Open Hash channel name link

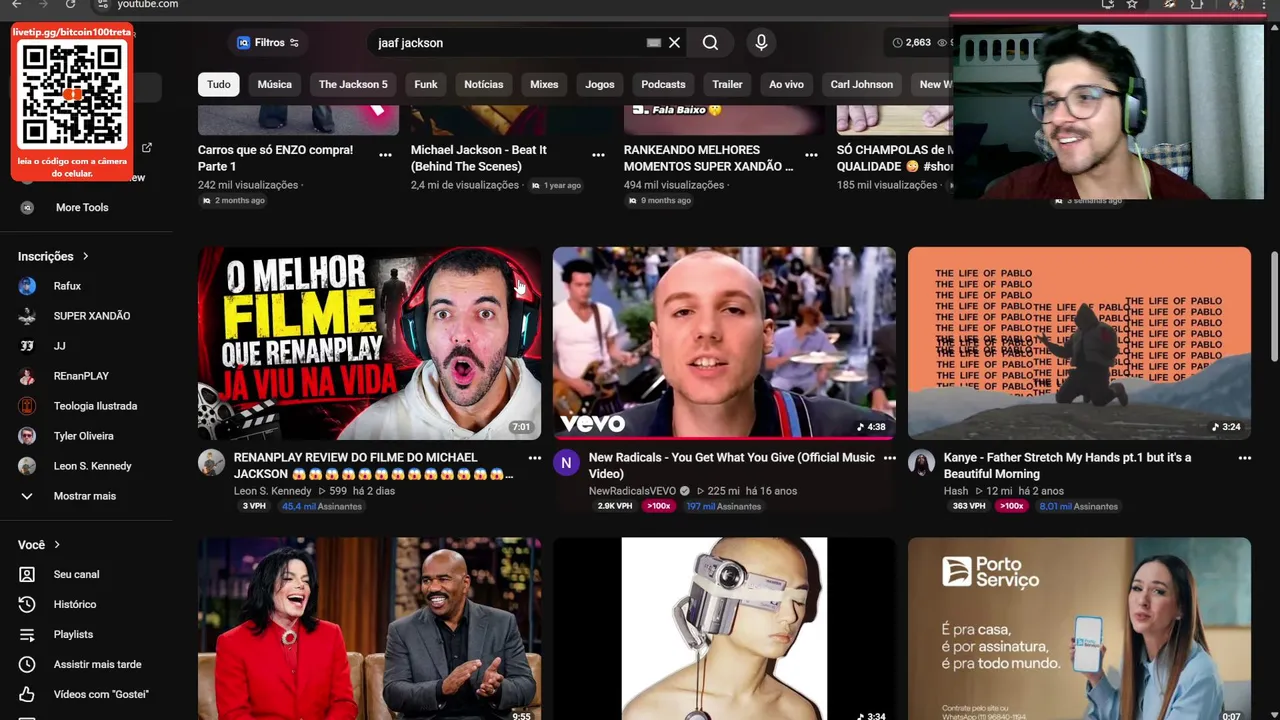[956, 491]
